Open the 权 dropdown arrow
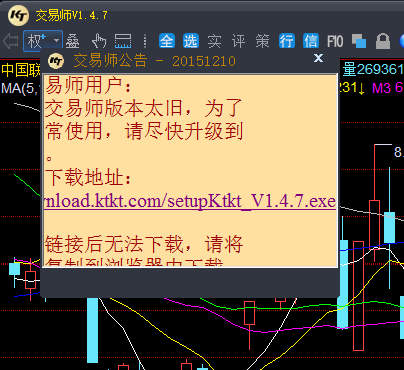This screenshot has width=404, height=370. point(56,41)
